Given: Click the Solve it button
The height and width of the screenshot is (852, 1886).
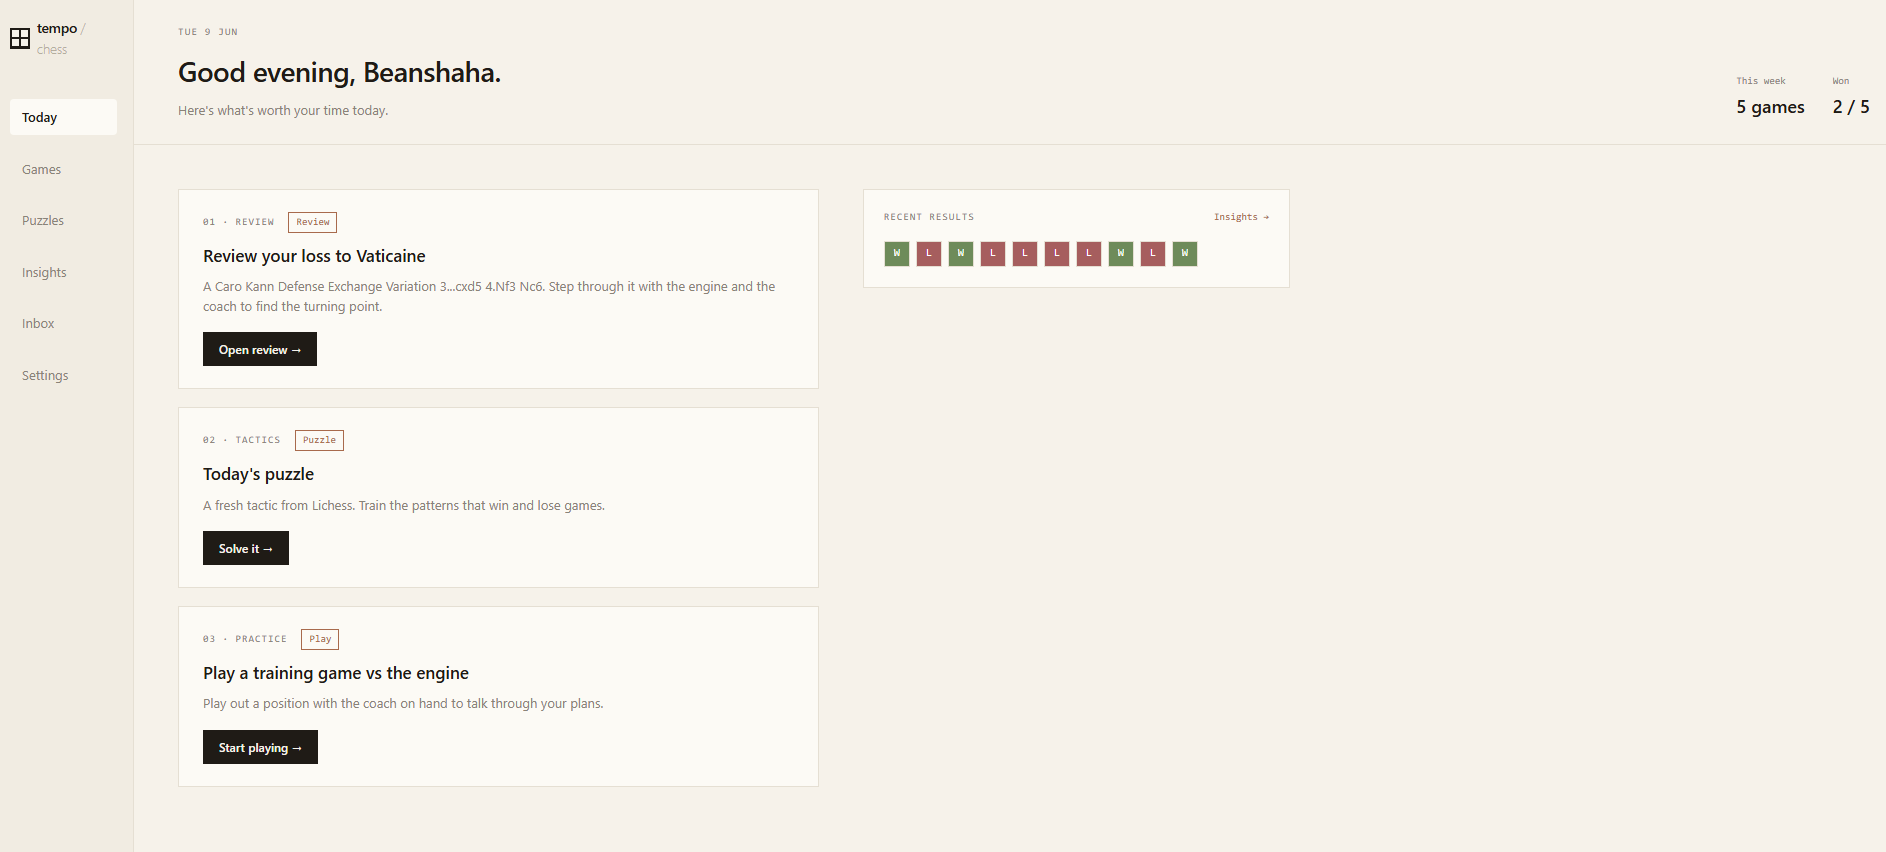Looking at the screenshot, I should [x=246, y=548].
